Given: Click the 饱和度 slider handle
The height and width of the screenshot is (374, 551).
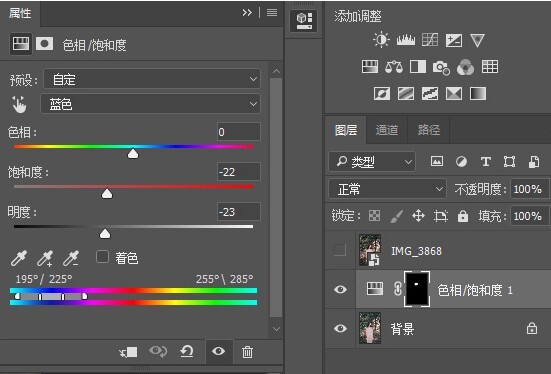Looking at the screenshot, I should pos(107,194).
